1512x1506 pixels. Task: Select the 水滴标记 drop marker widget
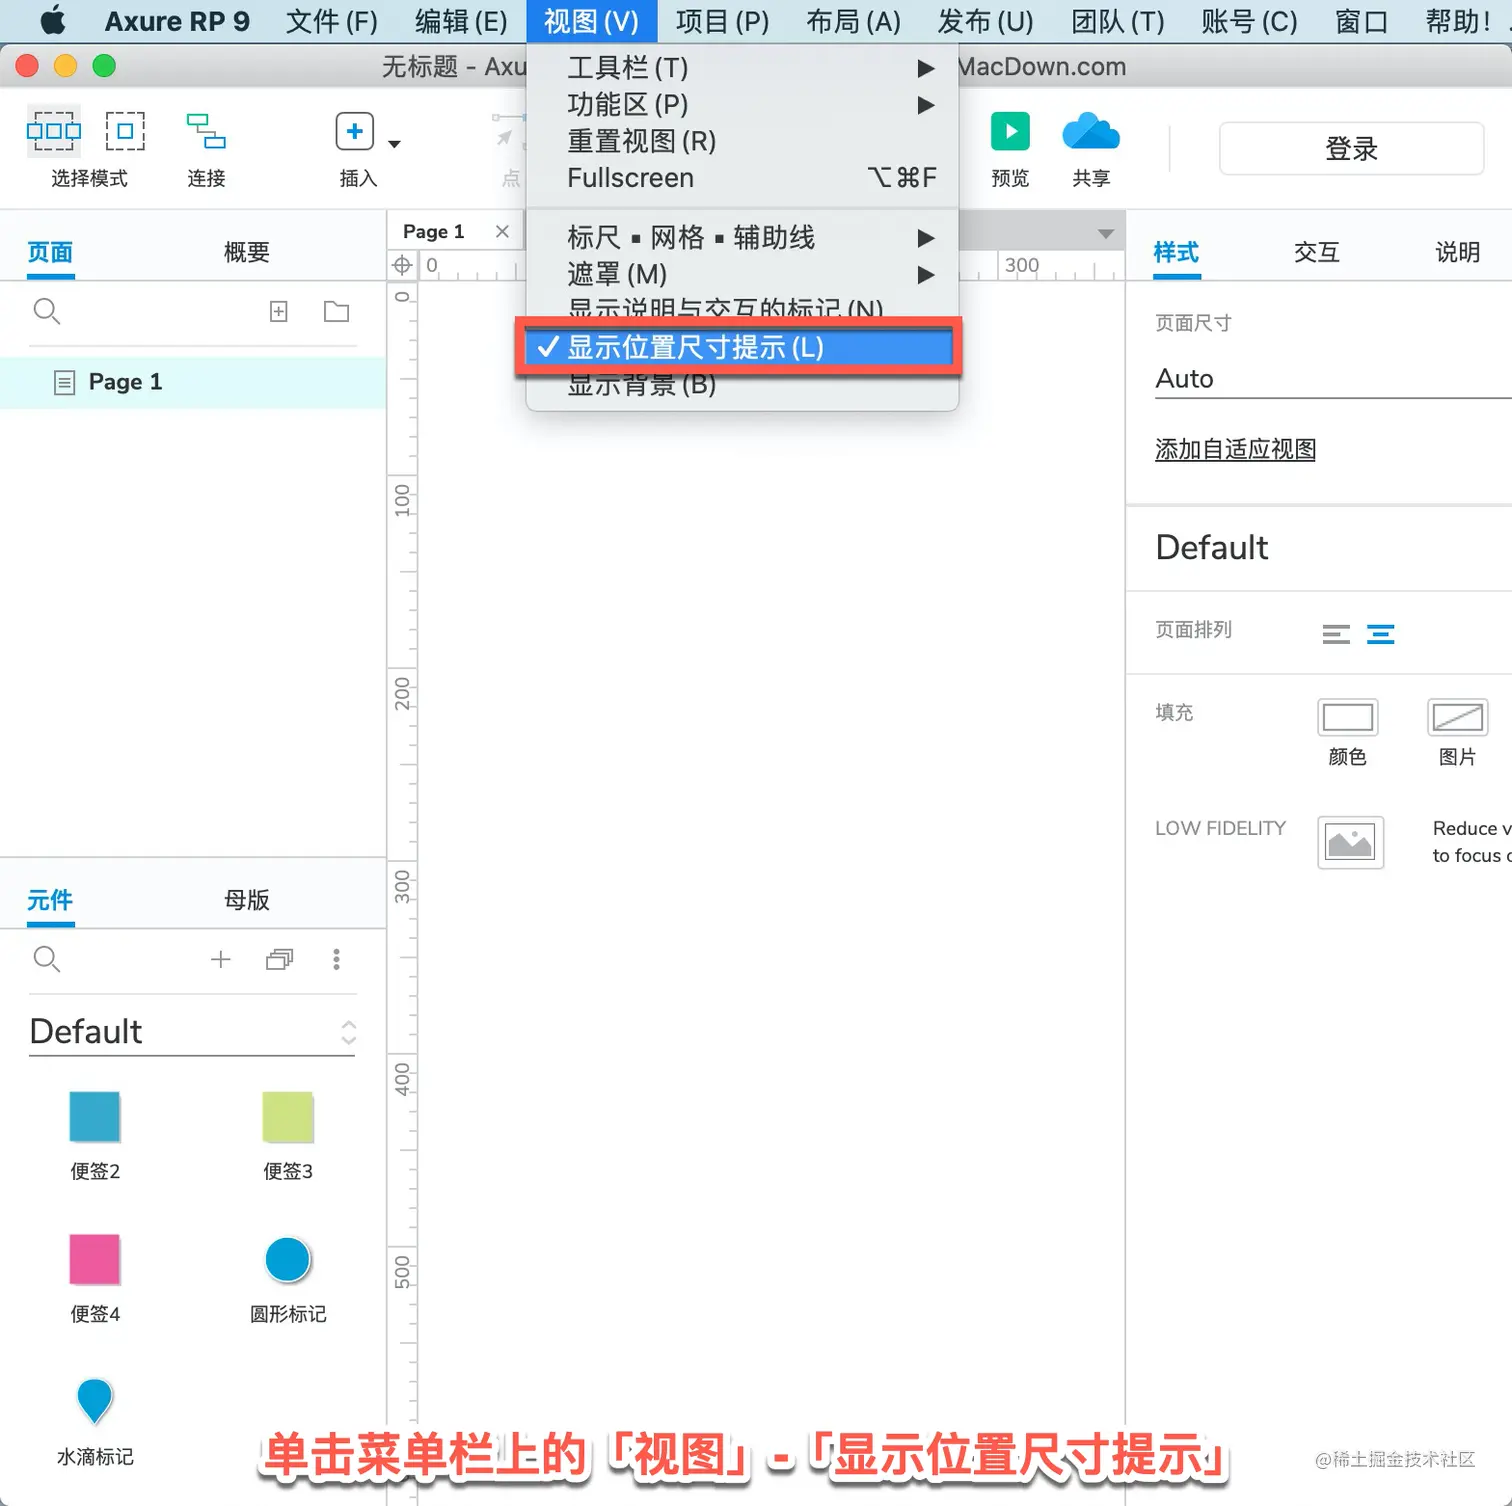95,1401
